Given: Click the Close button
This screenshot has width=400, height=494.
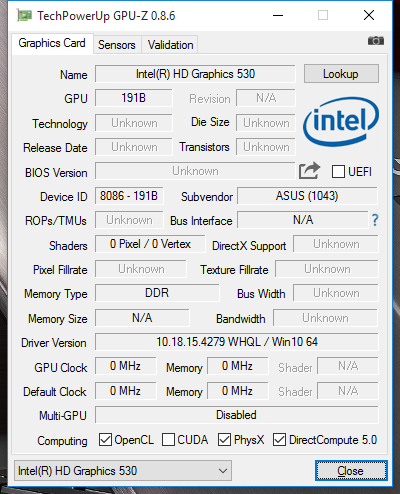Looking at the screenshot, I should [351, 471].
